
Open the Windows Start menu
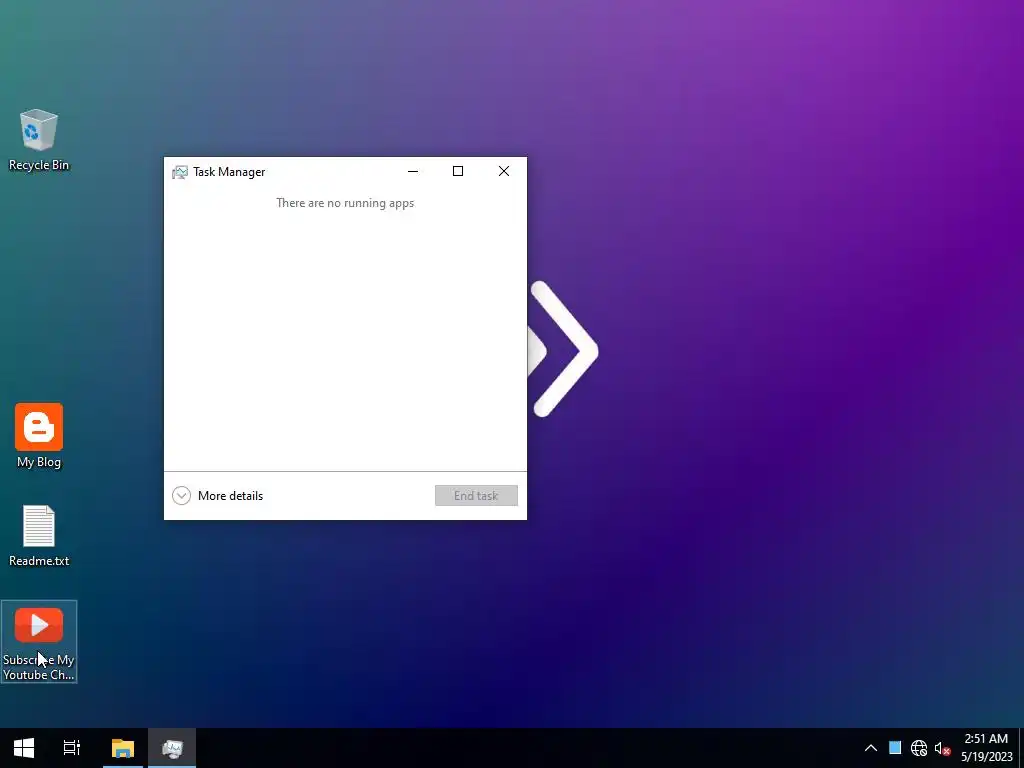click(x=24, y=748)
